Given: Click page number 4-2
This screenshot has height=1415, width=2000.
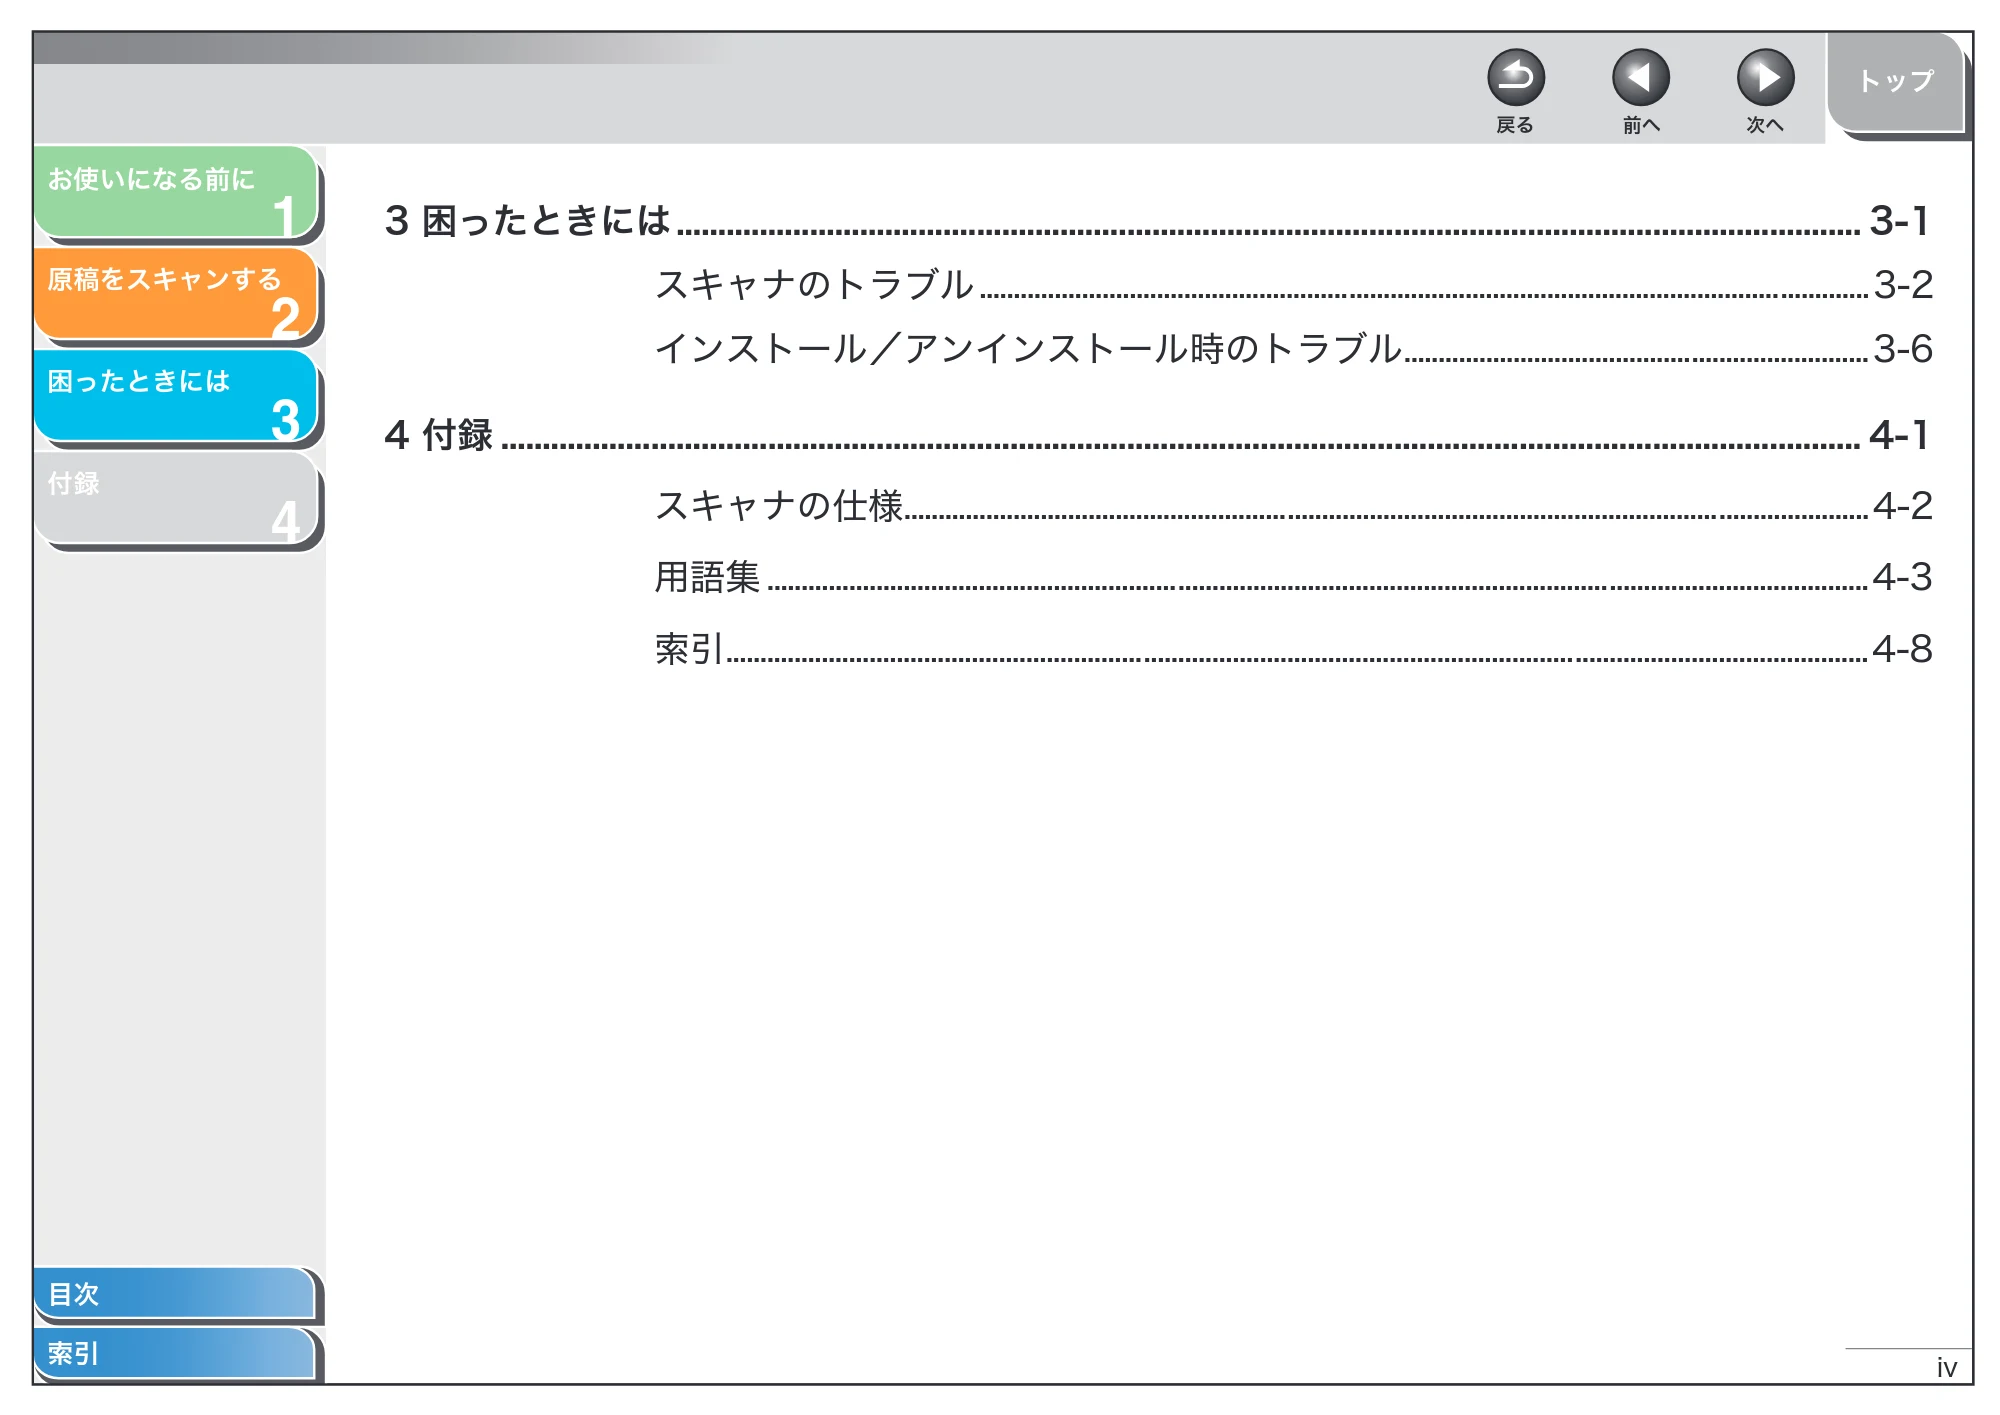Looking at the screenshot, I should pos(1902,505).
